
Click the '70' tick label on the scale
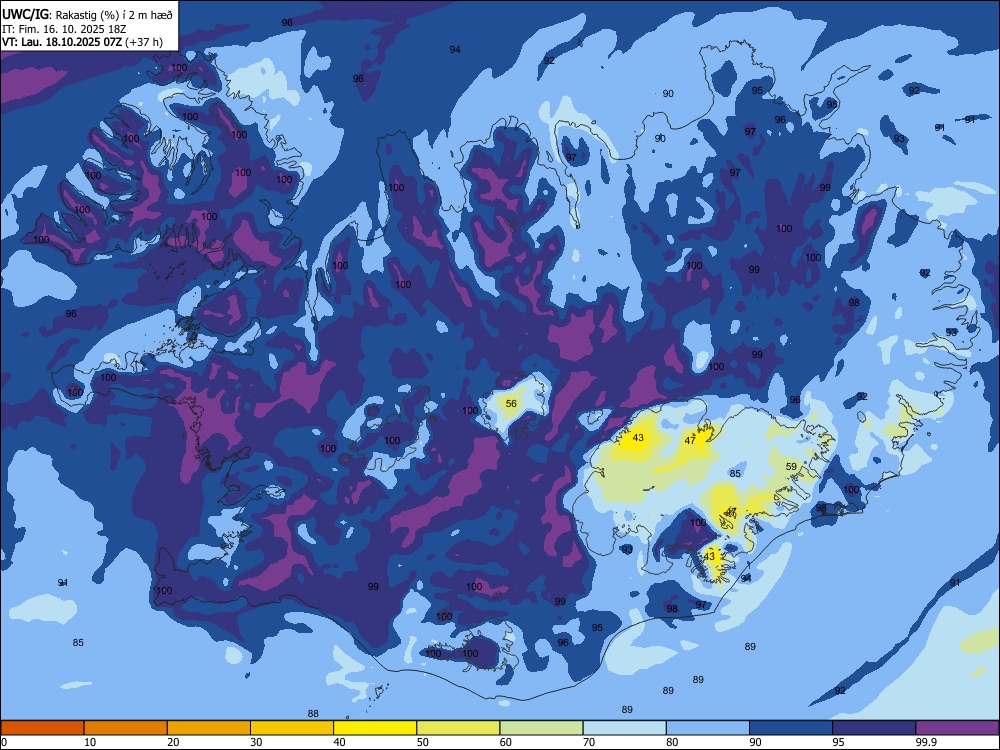coord(589,742)
